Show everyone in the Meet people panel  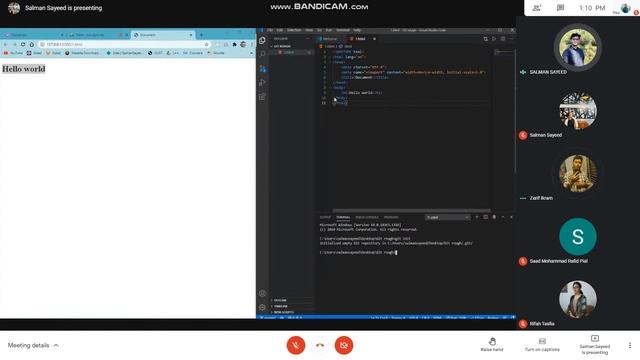[x=537, y=8]
